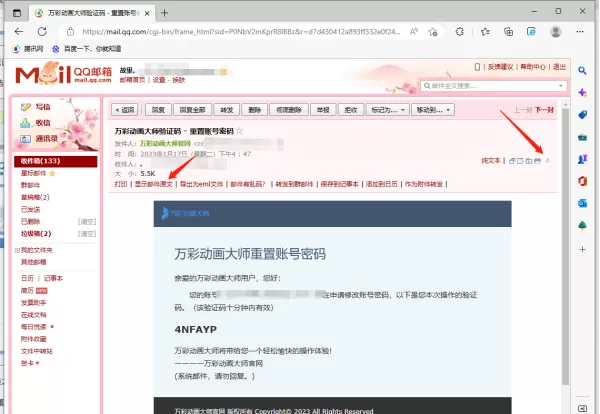Add this page to favorites via the star-plus icon

[433, 32]
